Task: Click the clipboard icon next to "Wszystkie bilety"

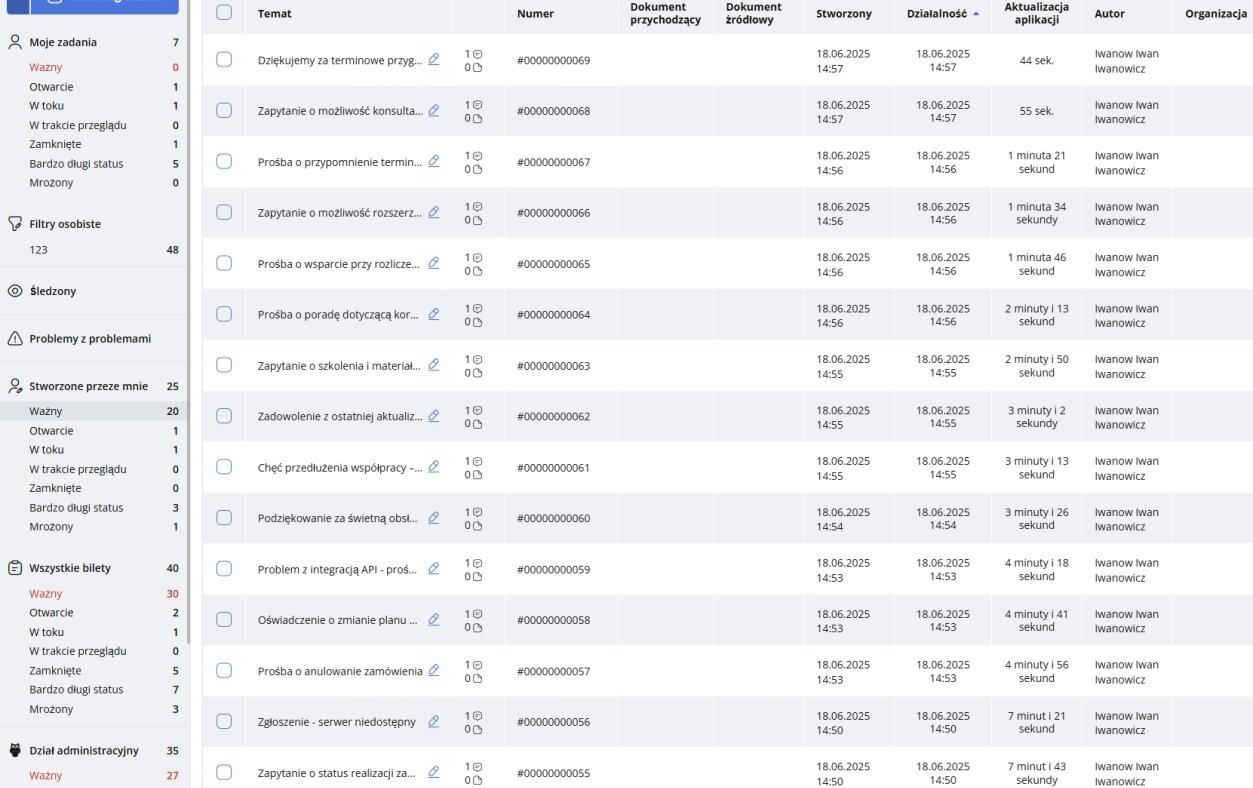Action: 15,568
